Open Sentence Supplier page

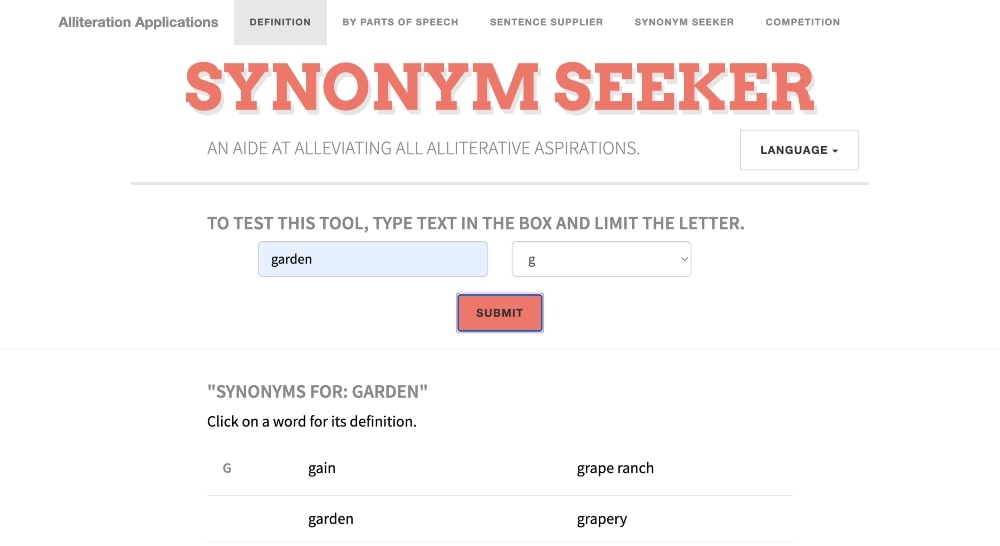pos(546,22)
